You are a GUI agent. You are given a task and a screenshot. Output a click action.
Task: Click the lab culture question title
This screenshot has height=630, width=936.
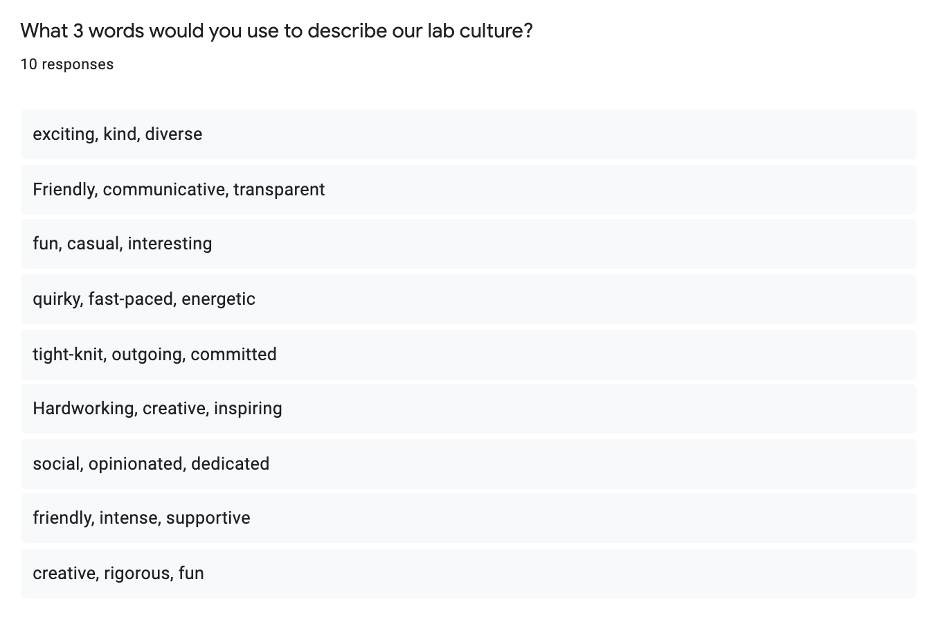(276, 31)
